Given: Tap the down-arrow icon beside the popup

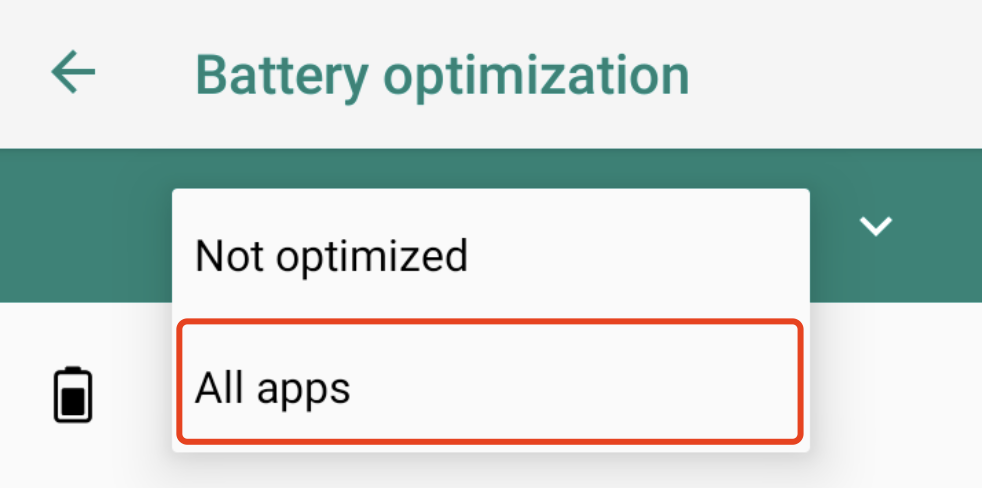Looking at the screenshot, I should pos(876,226).
